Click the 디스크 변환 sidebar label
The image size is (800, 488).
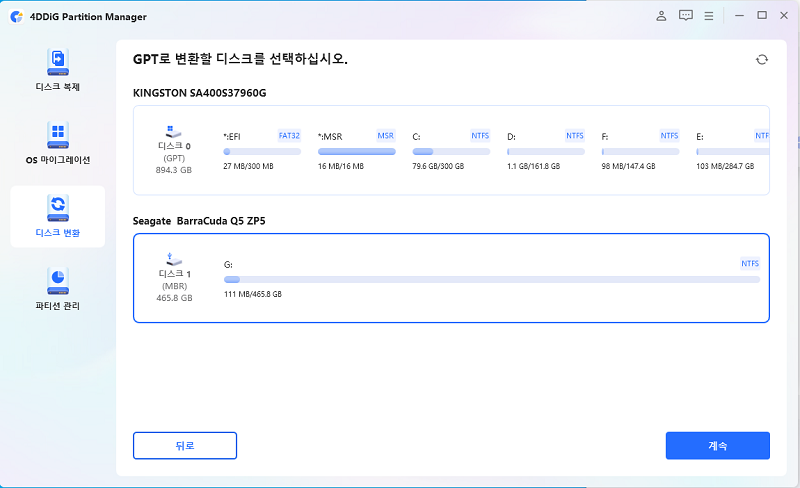(x=58, y=233)
